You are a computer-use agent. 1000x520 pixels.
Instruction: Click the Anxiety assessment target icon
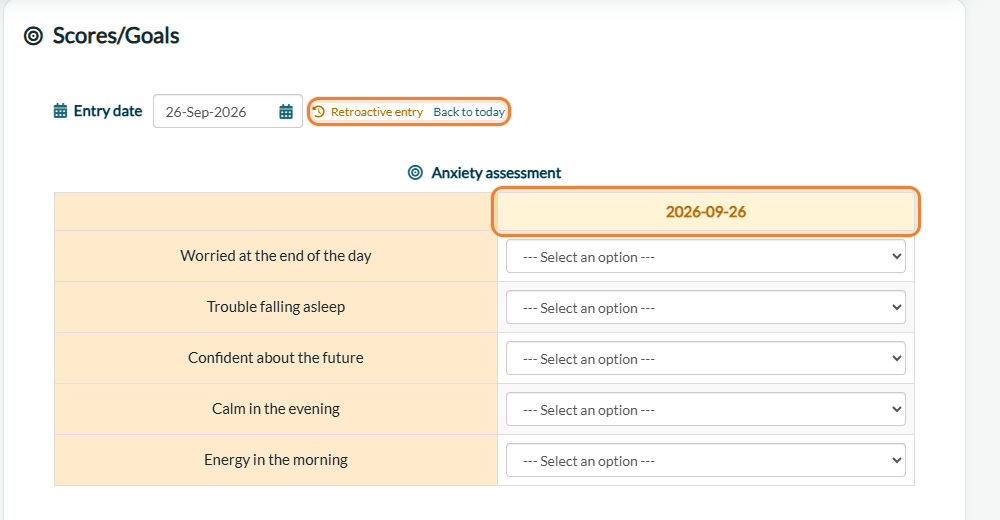(x=415, y=173)
